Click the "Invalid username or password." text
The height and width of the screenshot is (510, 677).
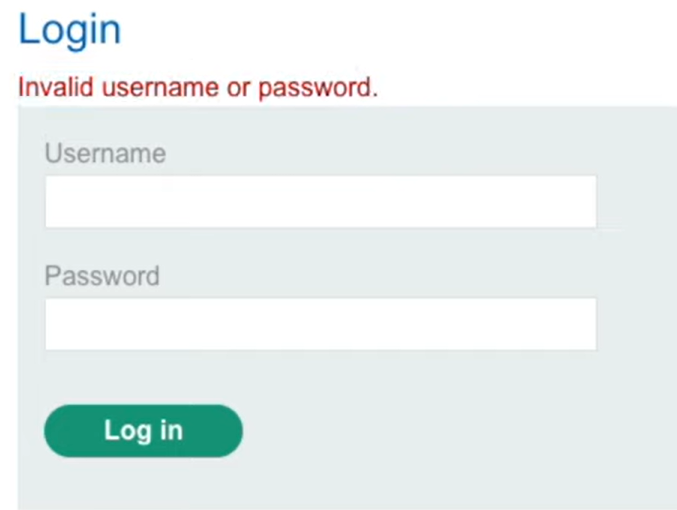point(198,87)
